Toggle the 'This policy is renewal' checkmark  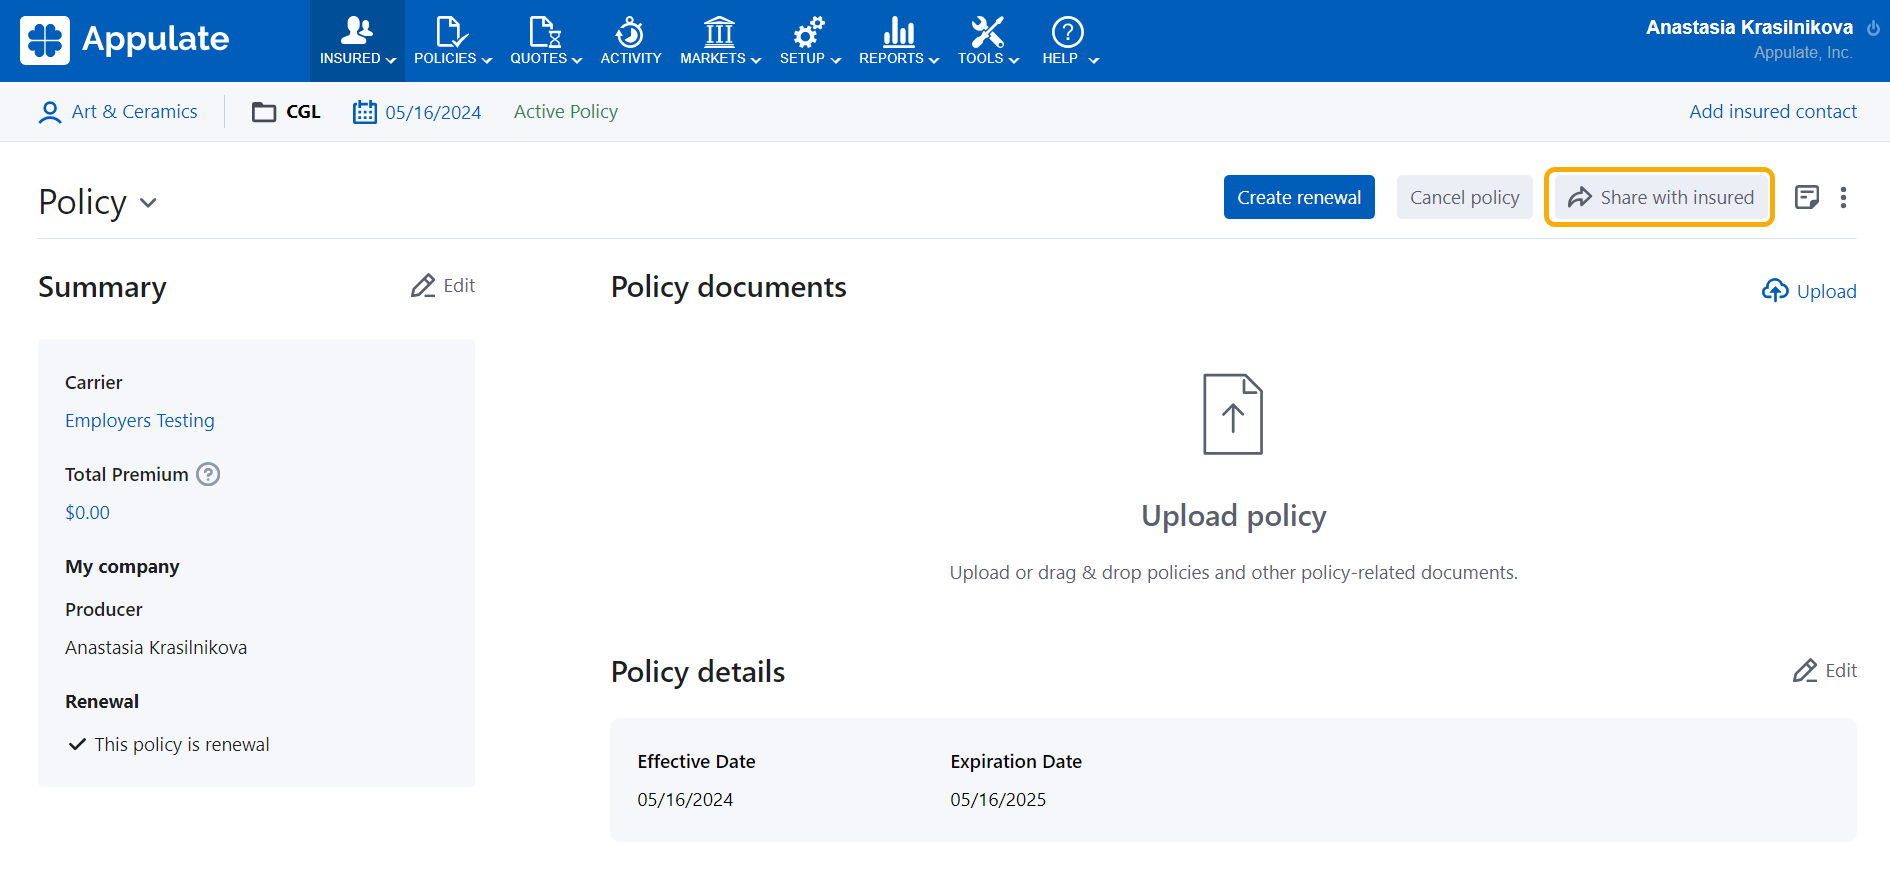click(x=77, y=744)
